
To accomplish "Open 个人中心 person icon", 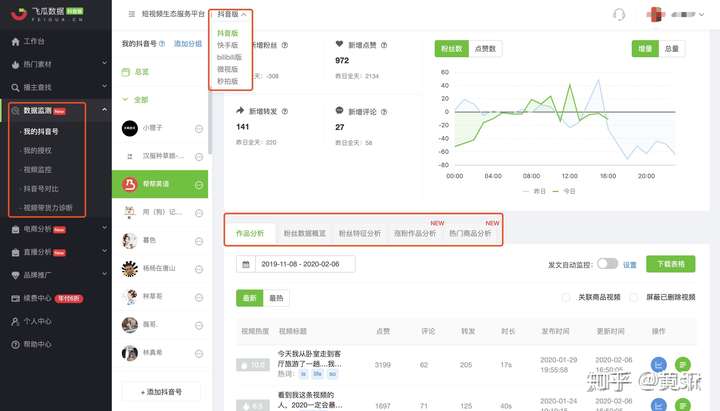I will [16, 321].
